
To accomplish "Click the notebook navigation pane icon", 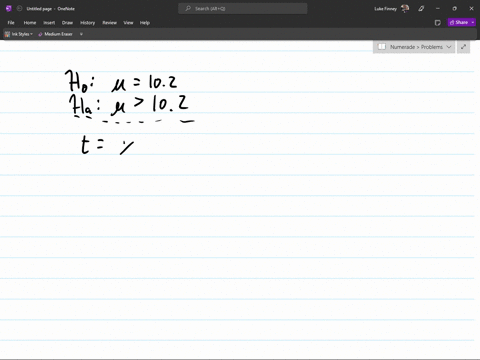I will [382, 47].
